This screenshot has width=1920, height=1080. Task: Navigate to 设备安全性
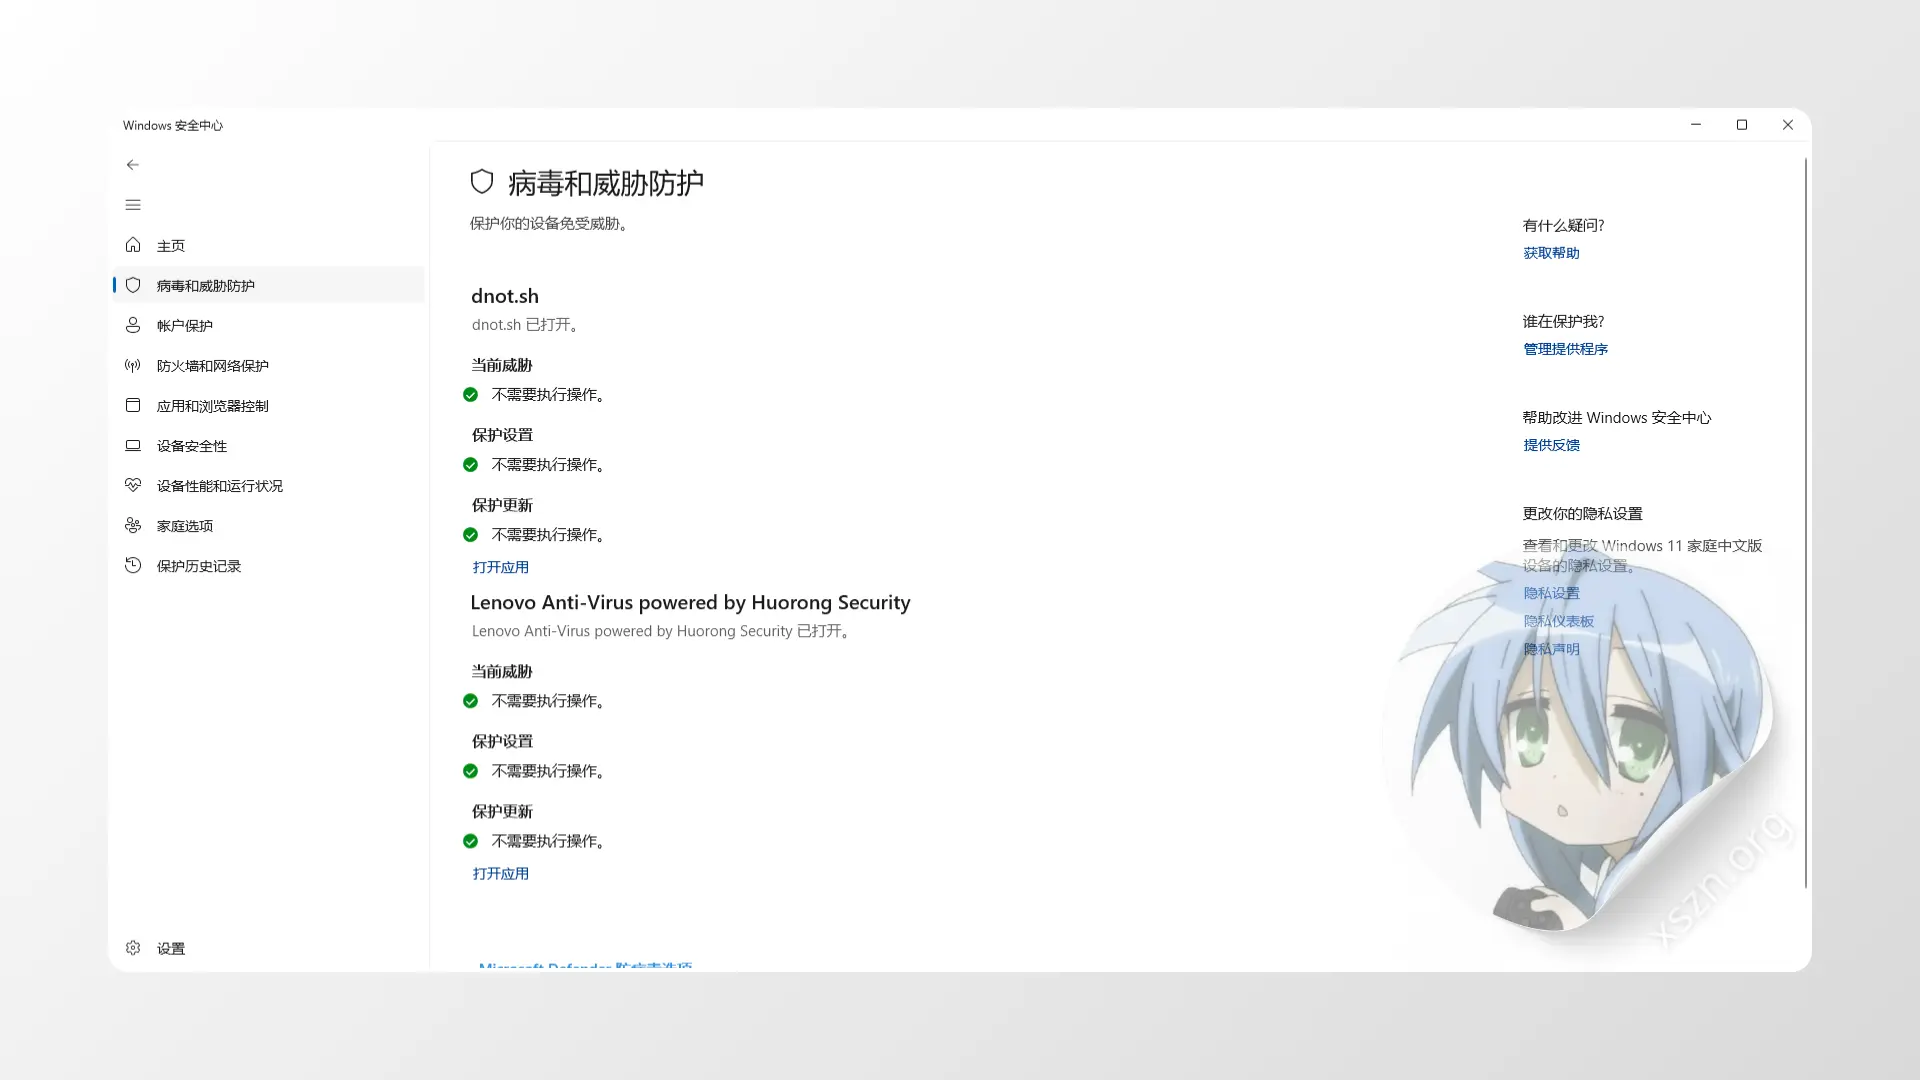269,445
